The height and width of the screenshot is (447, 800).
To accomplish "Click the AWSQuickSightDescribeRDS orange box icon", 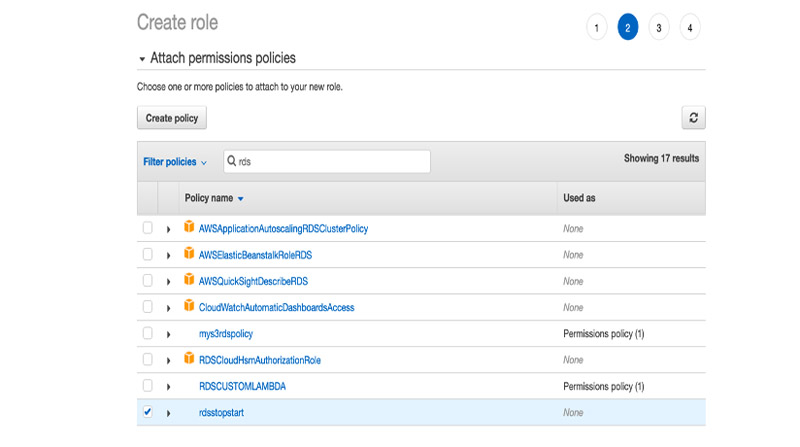I will click(189, 279).
